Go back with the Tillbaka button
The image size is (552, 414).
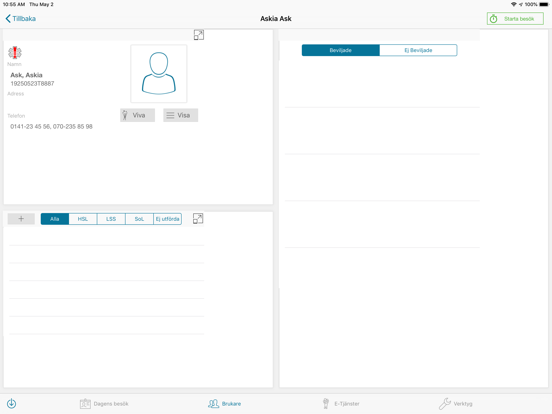[21, 19]
